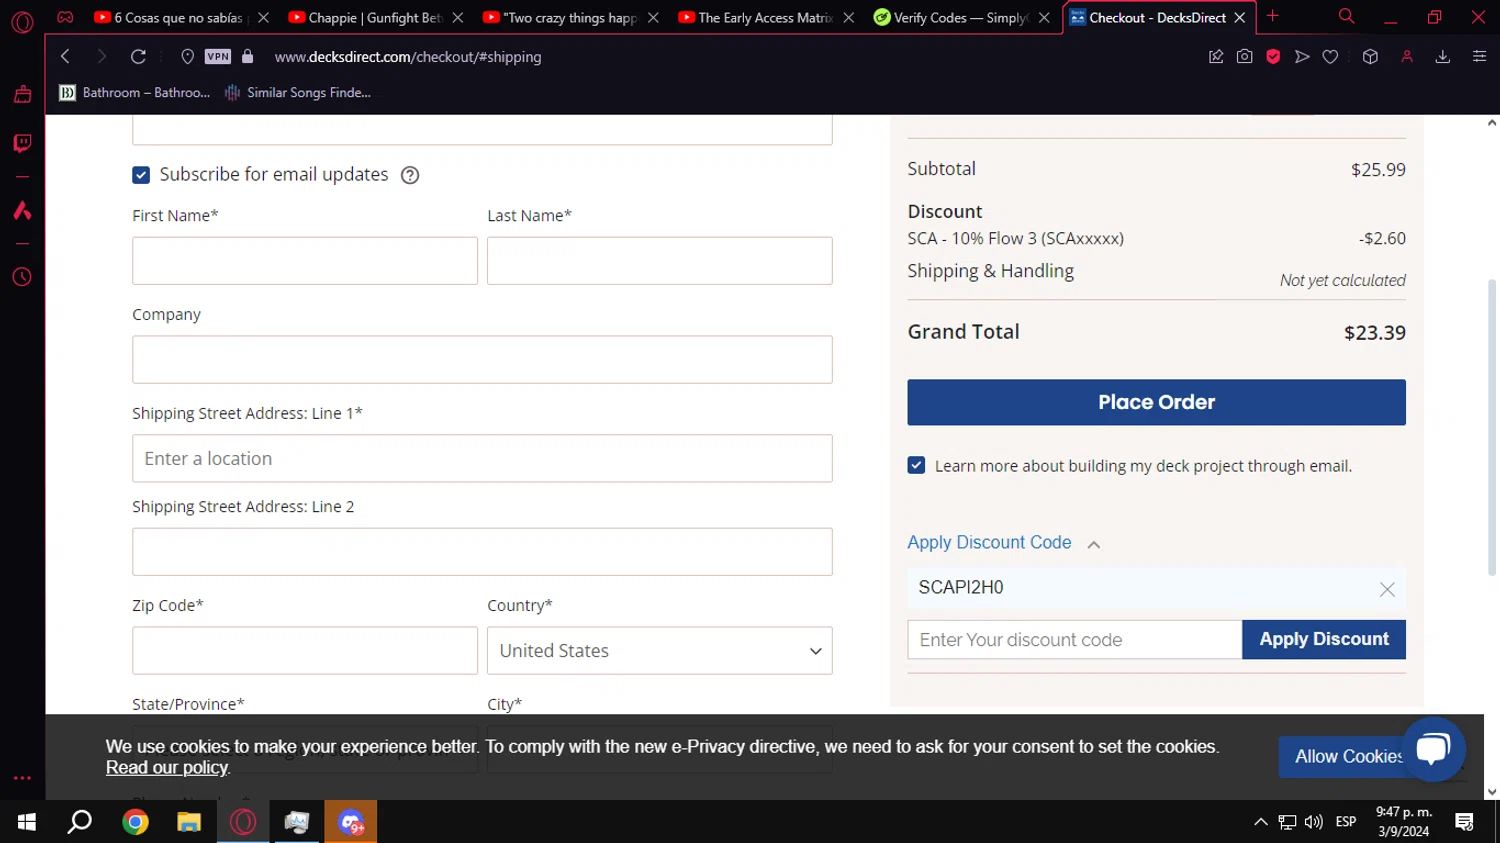Focus the First Name field

[x=305, y=261]
